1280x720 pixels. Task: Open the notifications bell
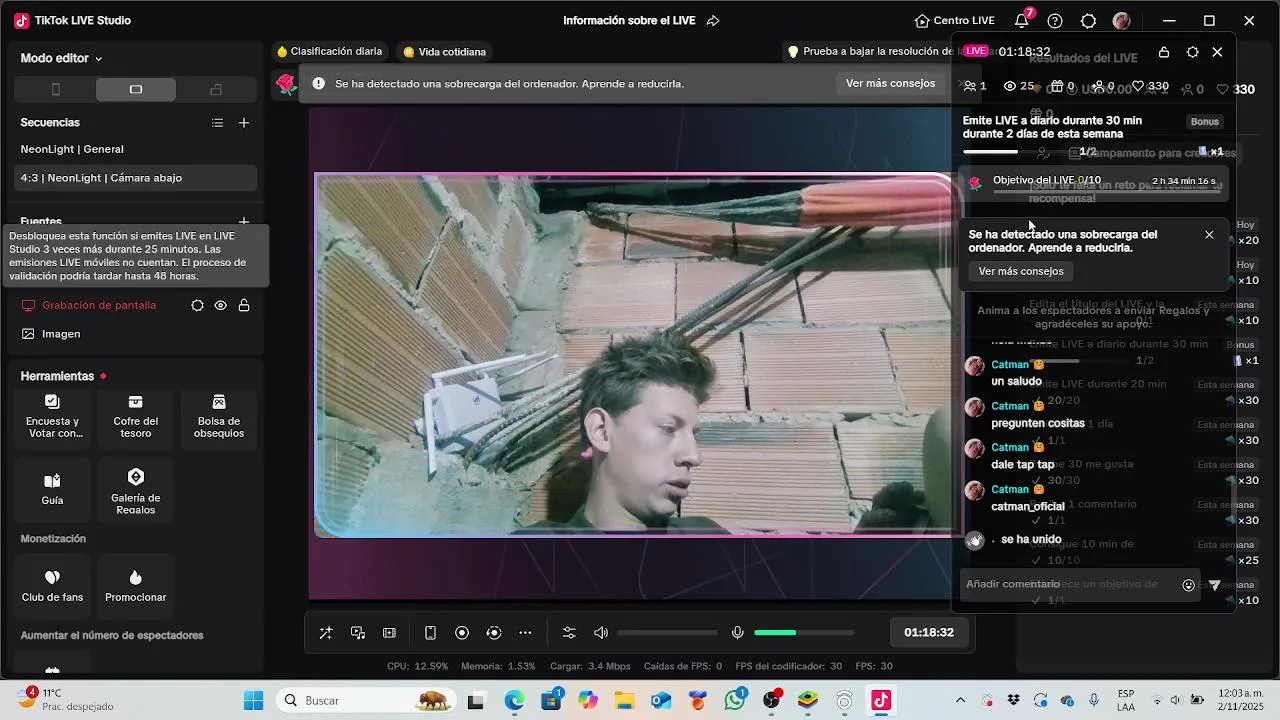[1021, 21]
